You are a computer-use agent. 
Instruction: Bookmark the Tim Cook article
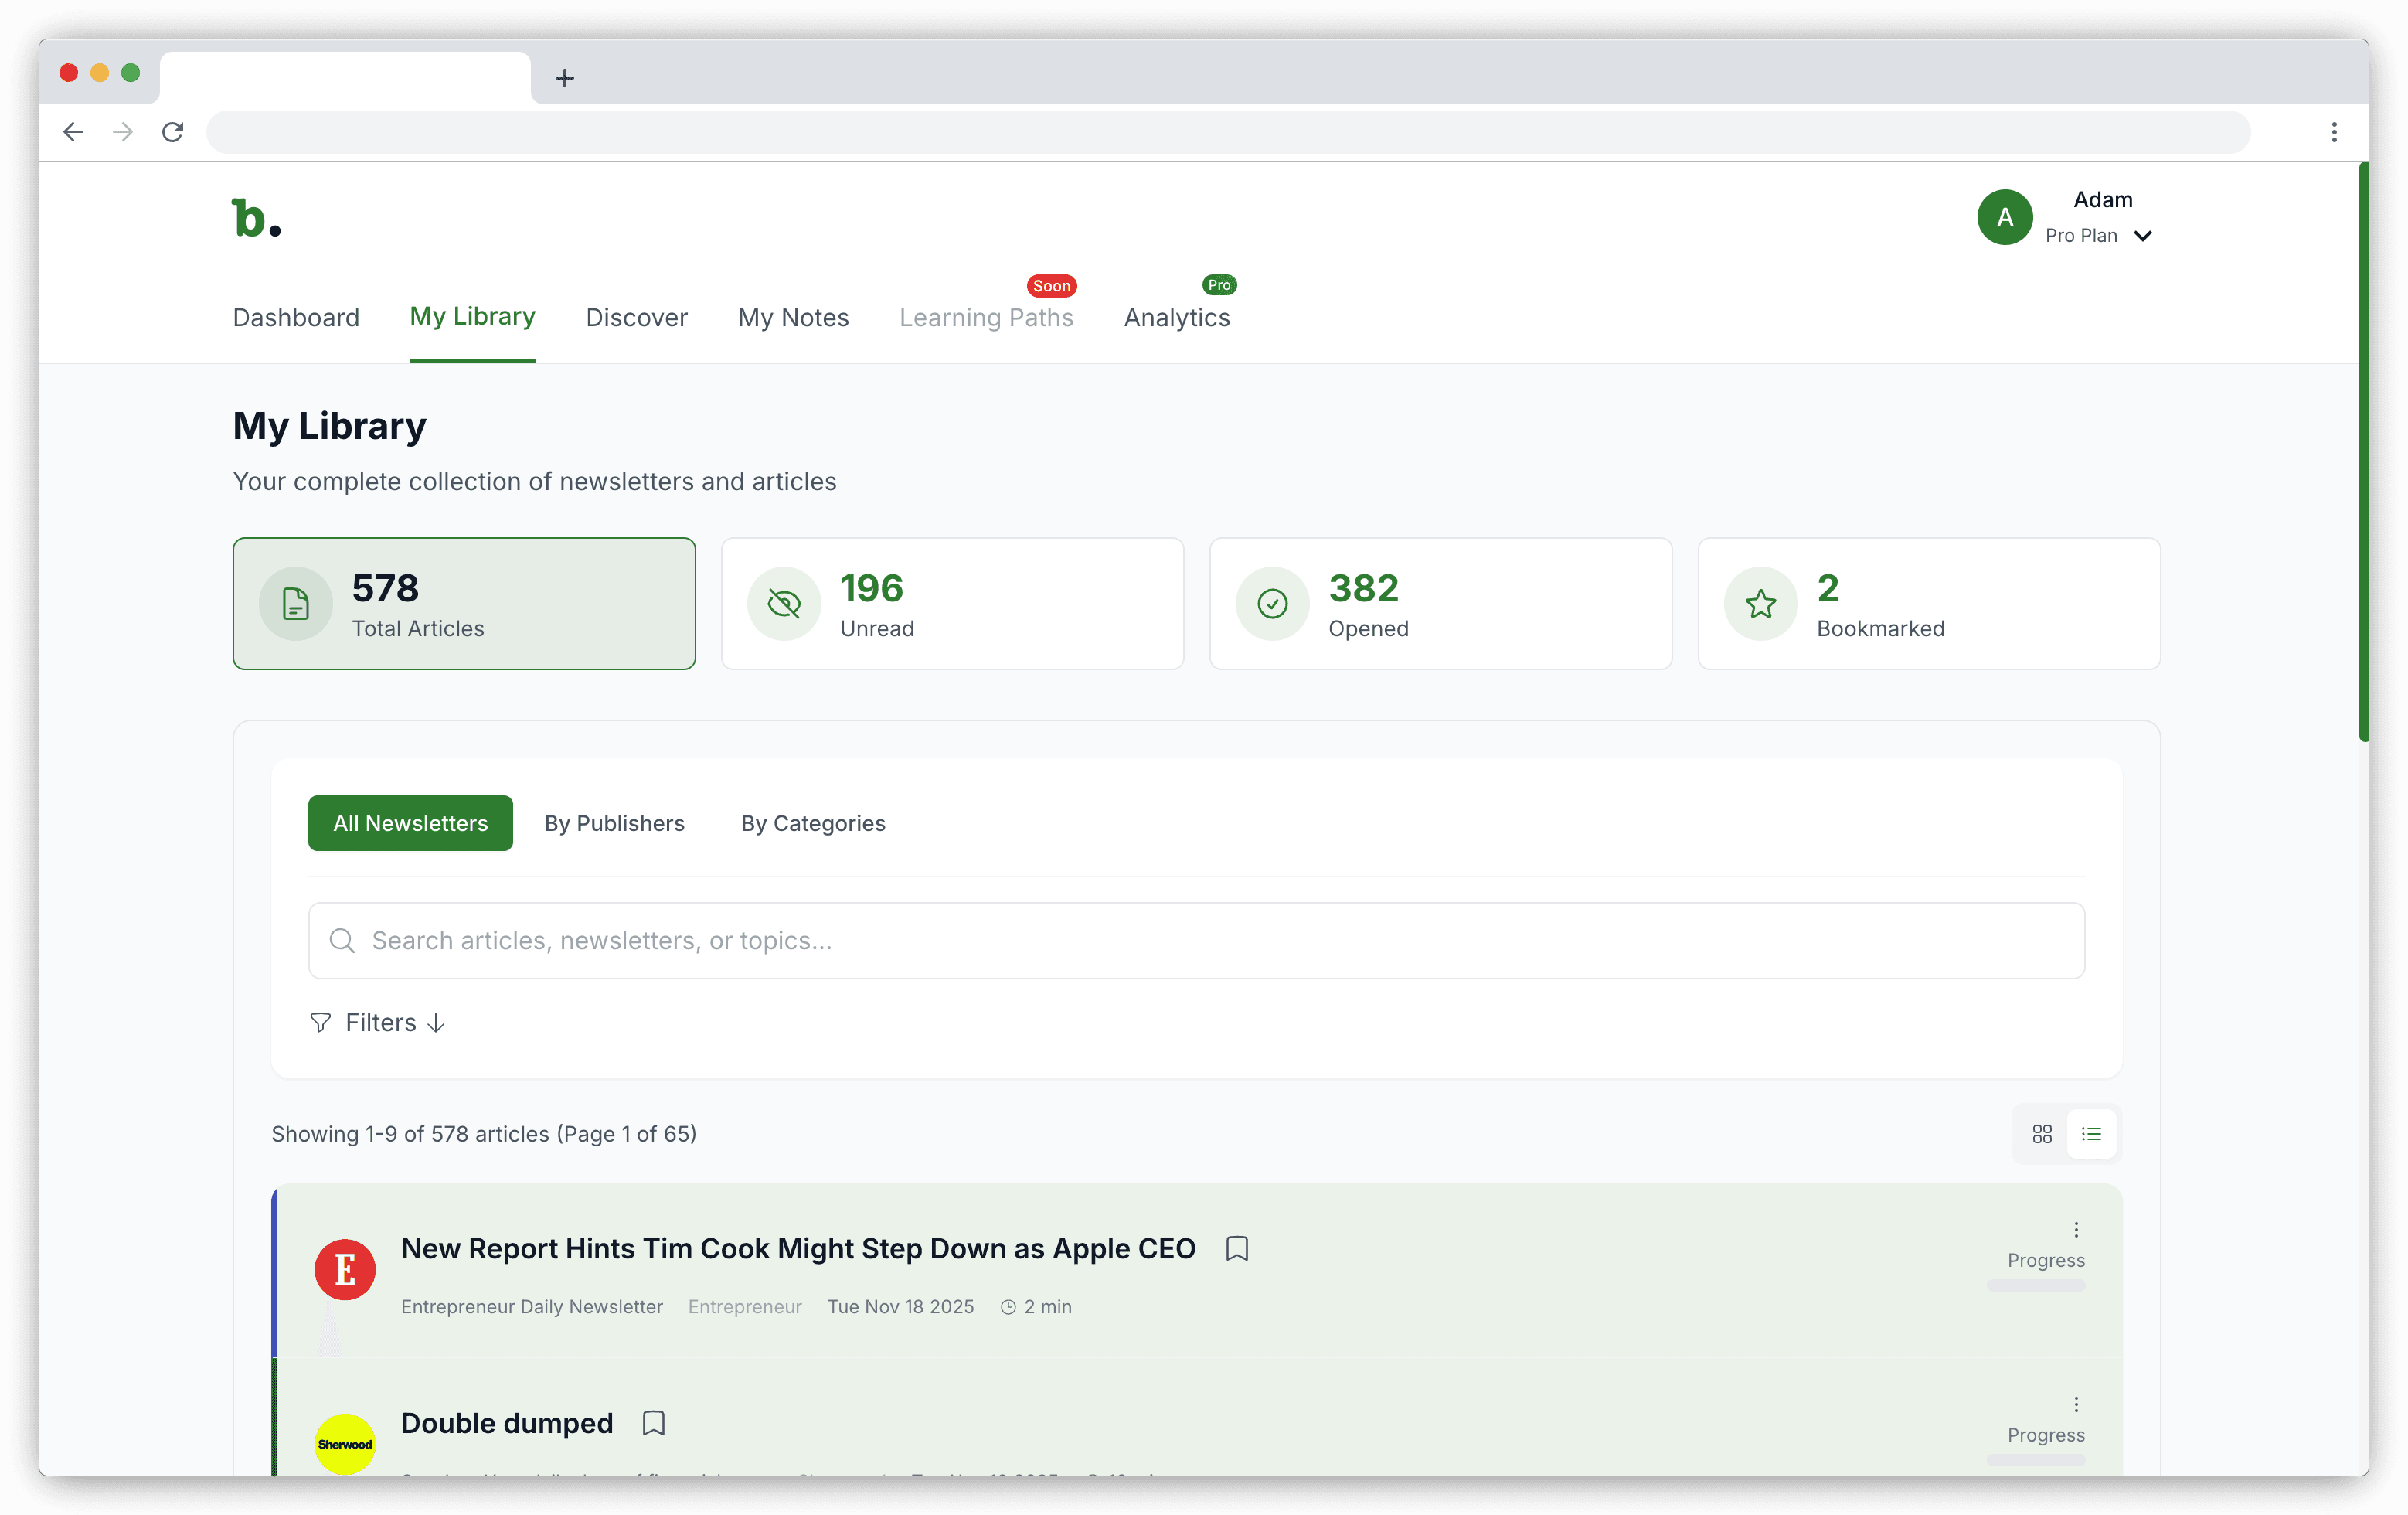pos(1236,1248)
